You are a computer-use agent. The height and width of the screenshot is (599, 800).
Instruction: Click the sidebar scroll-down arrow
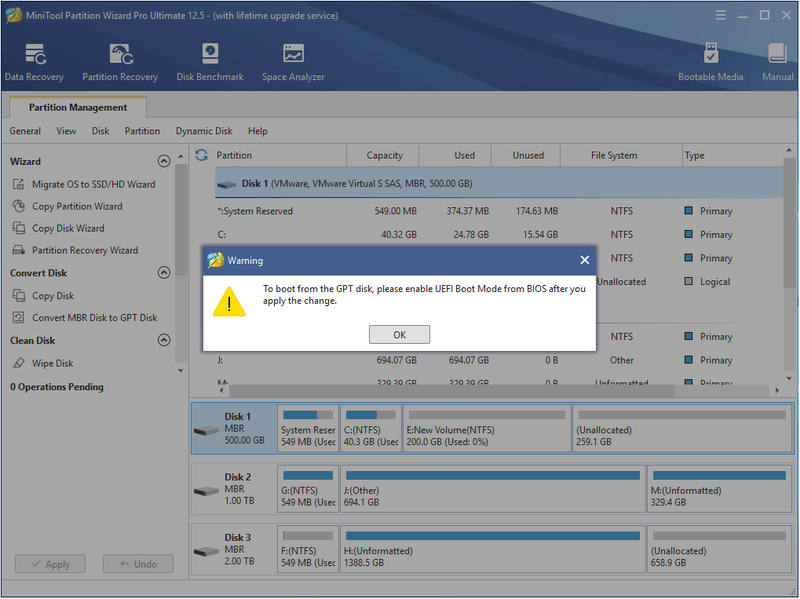pyautogui.click(x=181, y=371)
